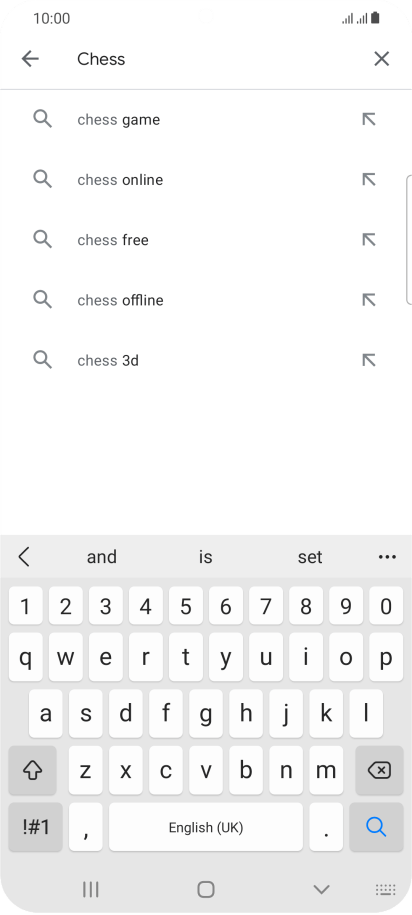Fill search with chess game arrow
412x915 pixels.
click(368, 119)
